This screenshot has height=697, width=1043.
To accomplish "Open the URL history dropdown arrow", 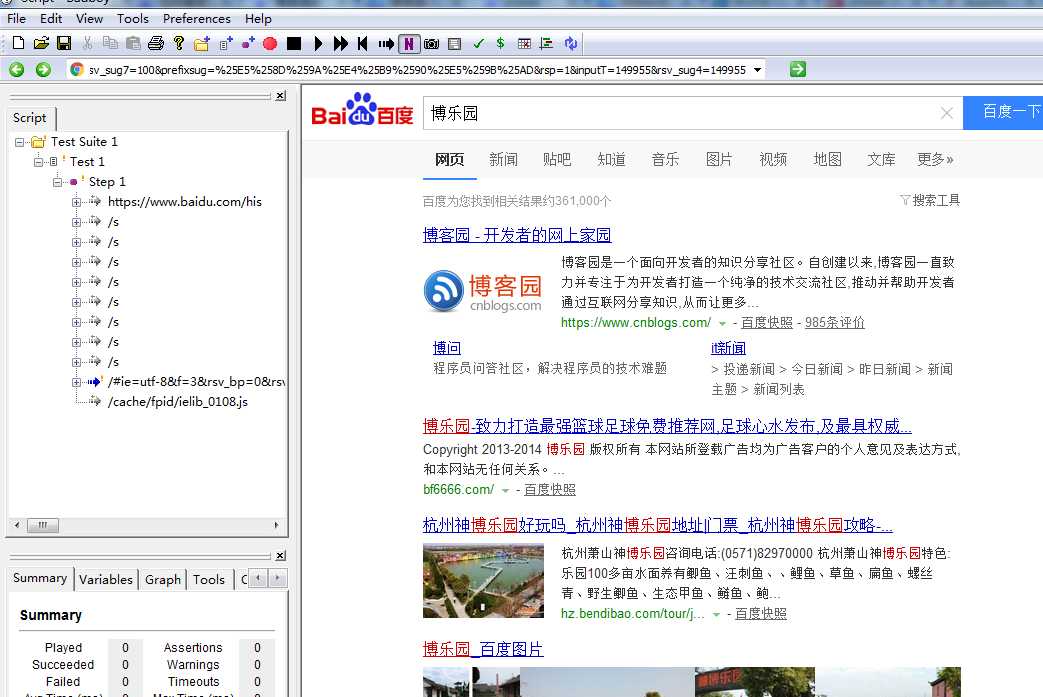I will 758,70.
